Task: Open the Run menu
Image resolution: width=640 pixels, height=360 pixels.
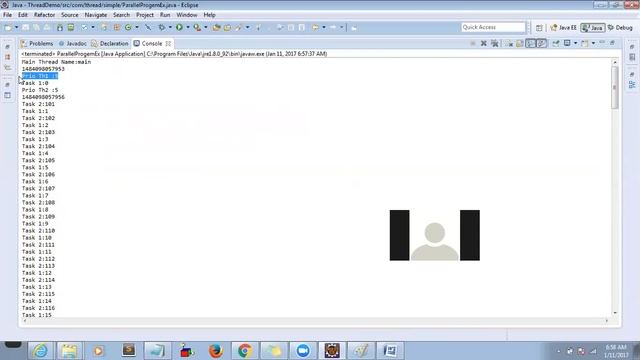Action: [x=165, y=15]
